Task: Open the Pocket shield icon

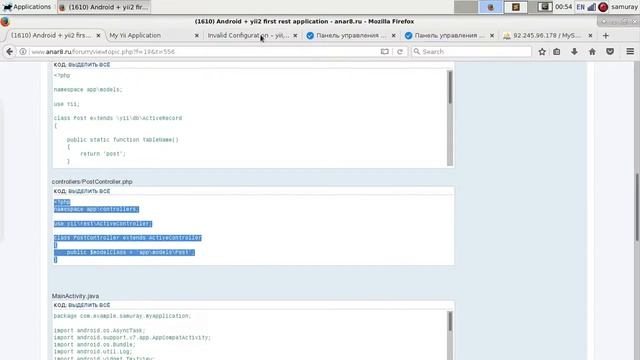Action: click(610, 51)
